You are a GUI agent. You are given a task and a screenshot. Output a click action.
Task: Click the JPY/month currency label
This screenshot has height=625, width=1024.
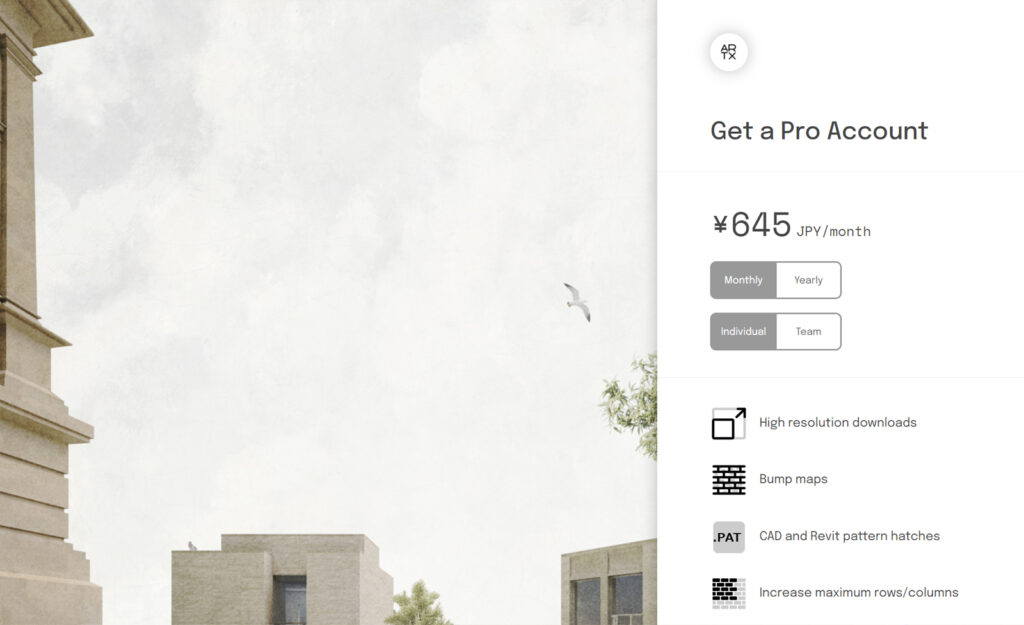coord(834,231)
